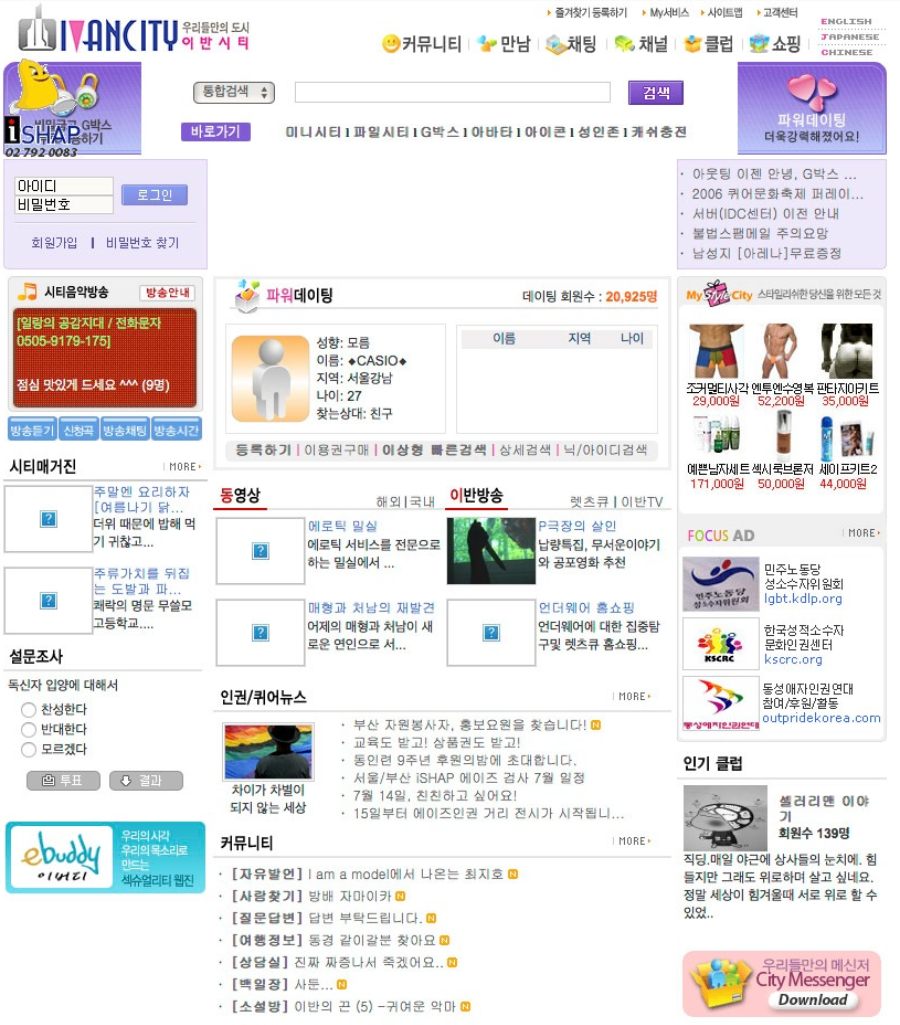Open the 통합검색 dropdown

click(x=233, y=92)
